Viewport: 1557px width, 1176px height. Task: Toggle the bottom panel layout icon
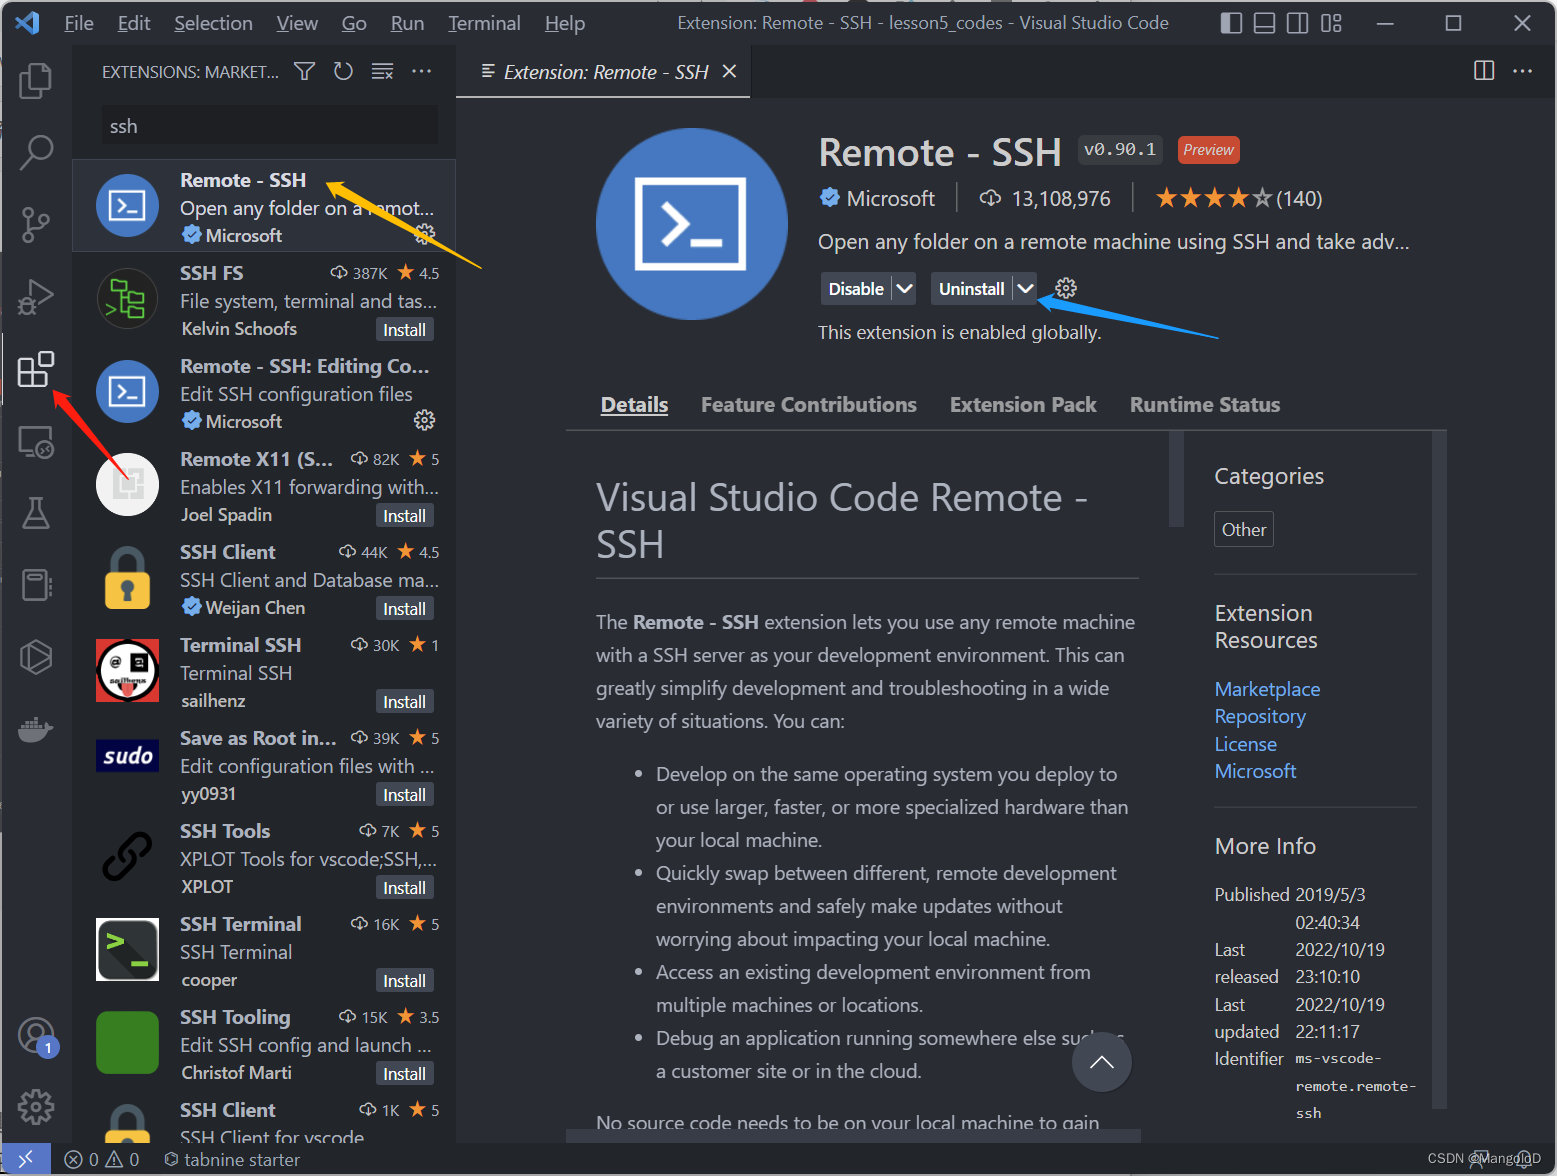click(1265, 23)
